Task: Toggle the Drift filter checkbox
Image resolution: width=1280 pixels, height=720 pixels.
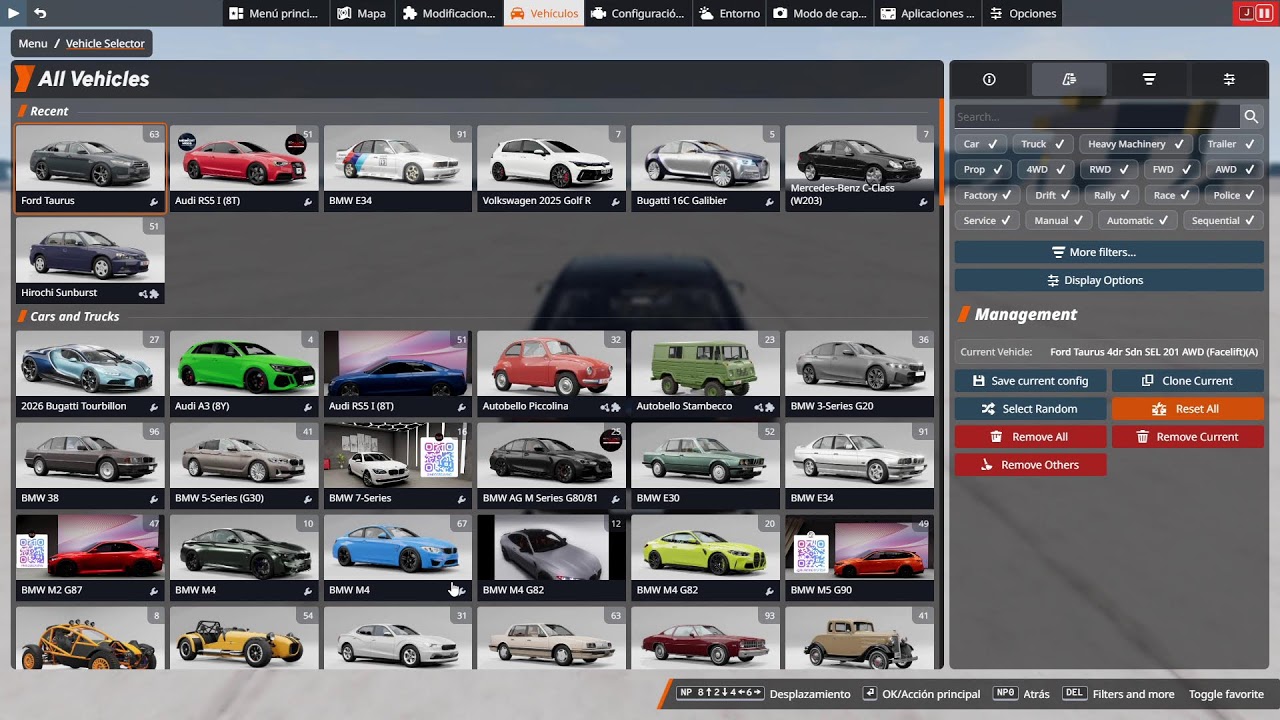Action: point(1052,196)
